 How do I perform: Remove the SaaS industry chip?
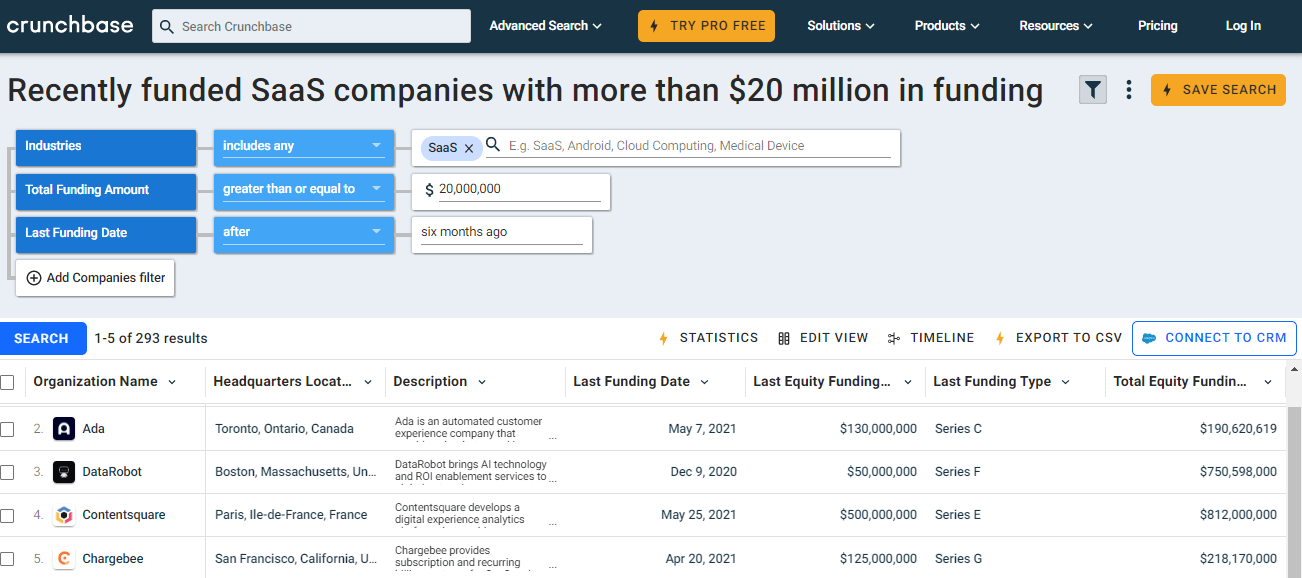coord(469,148)
